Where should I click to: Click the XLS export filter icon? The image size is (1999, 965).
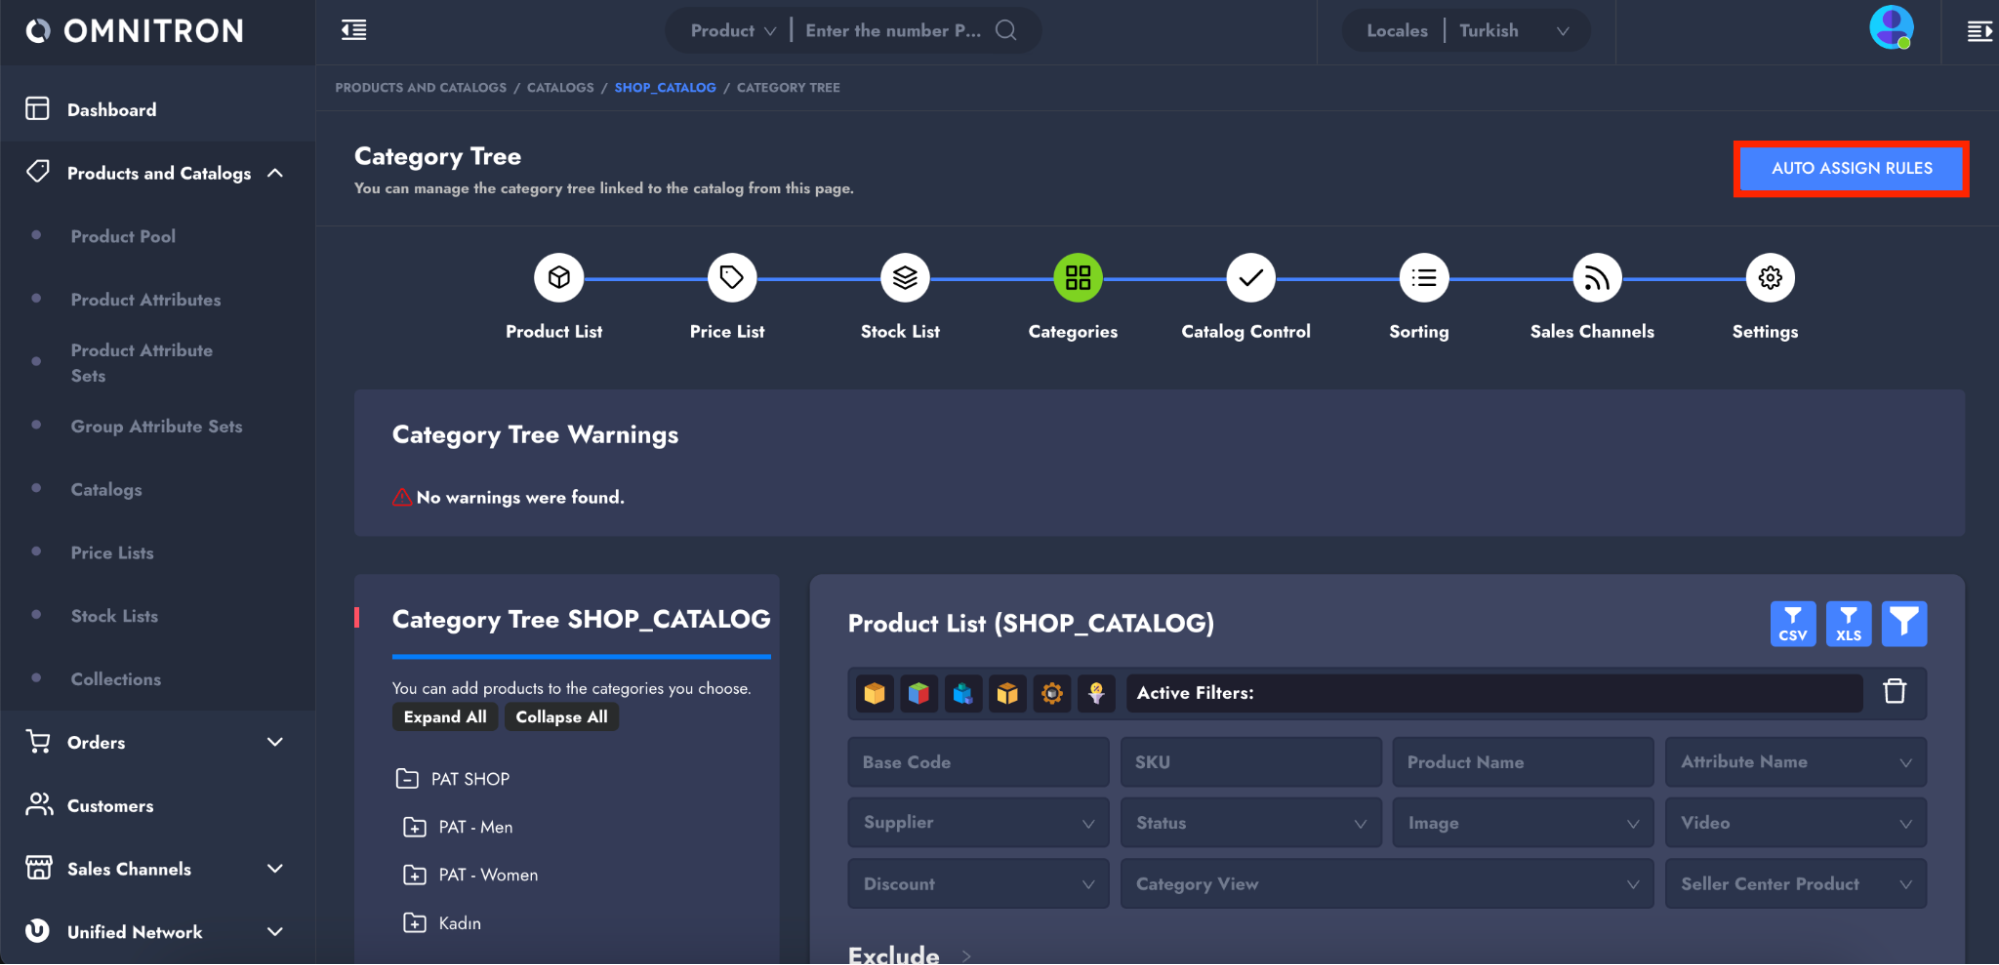(x=1848, y=624)
